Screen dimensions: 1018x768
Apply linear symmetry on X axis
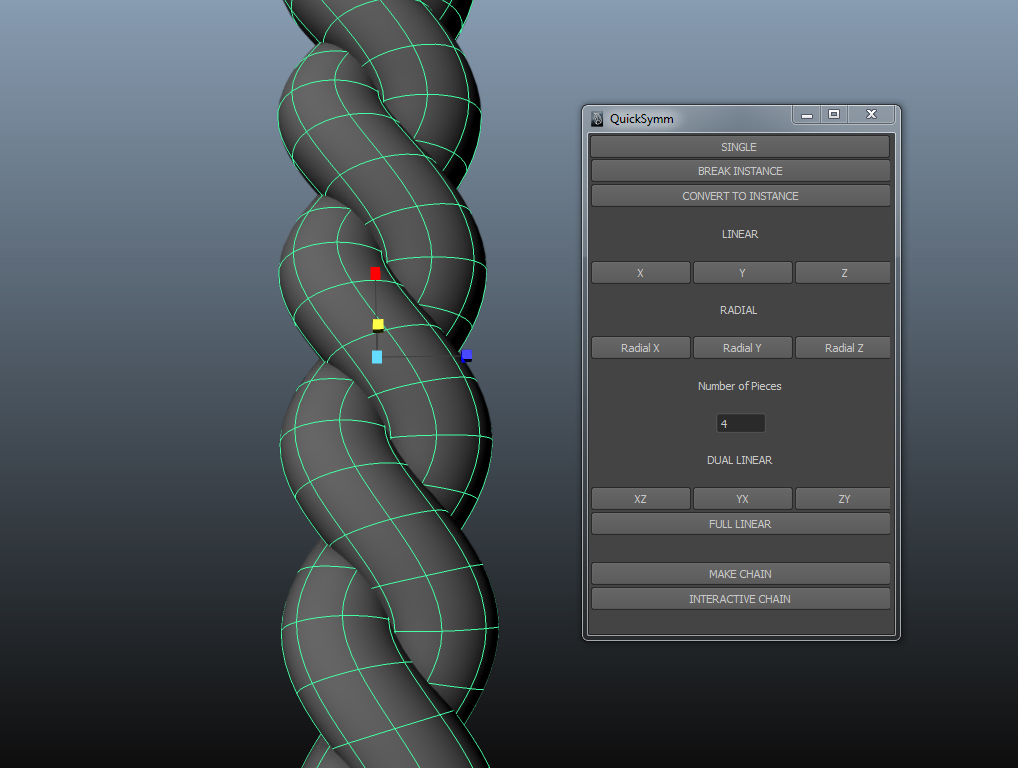pos(640,272)
